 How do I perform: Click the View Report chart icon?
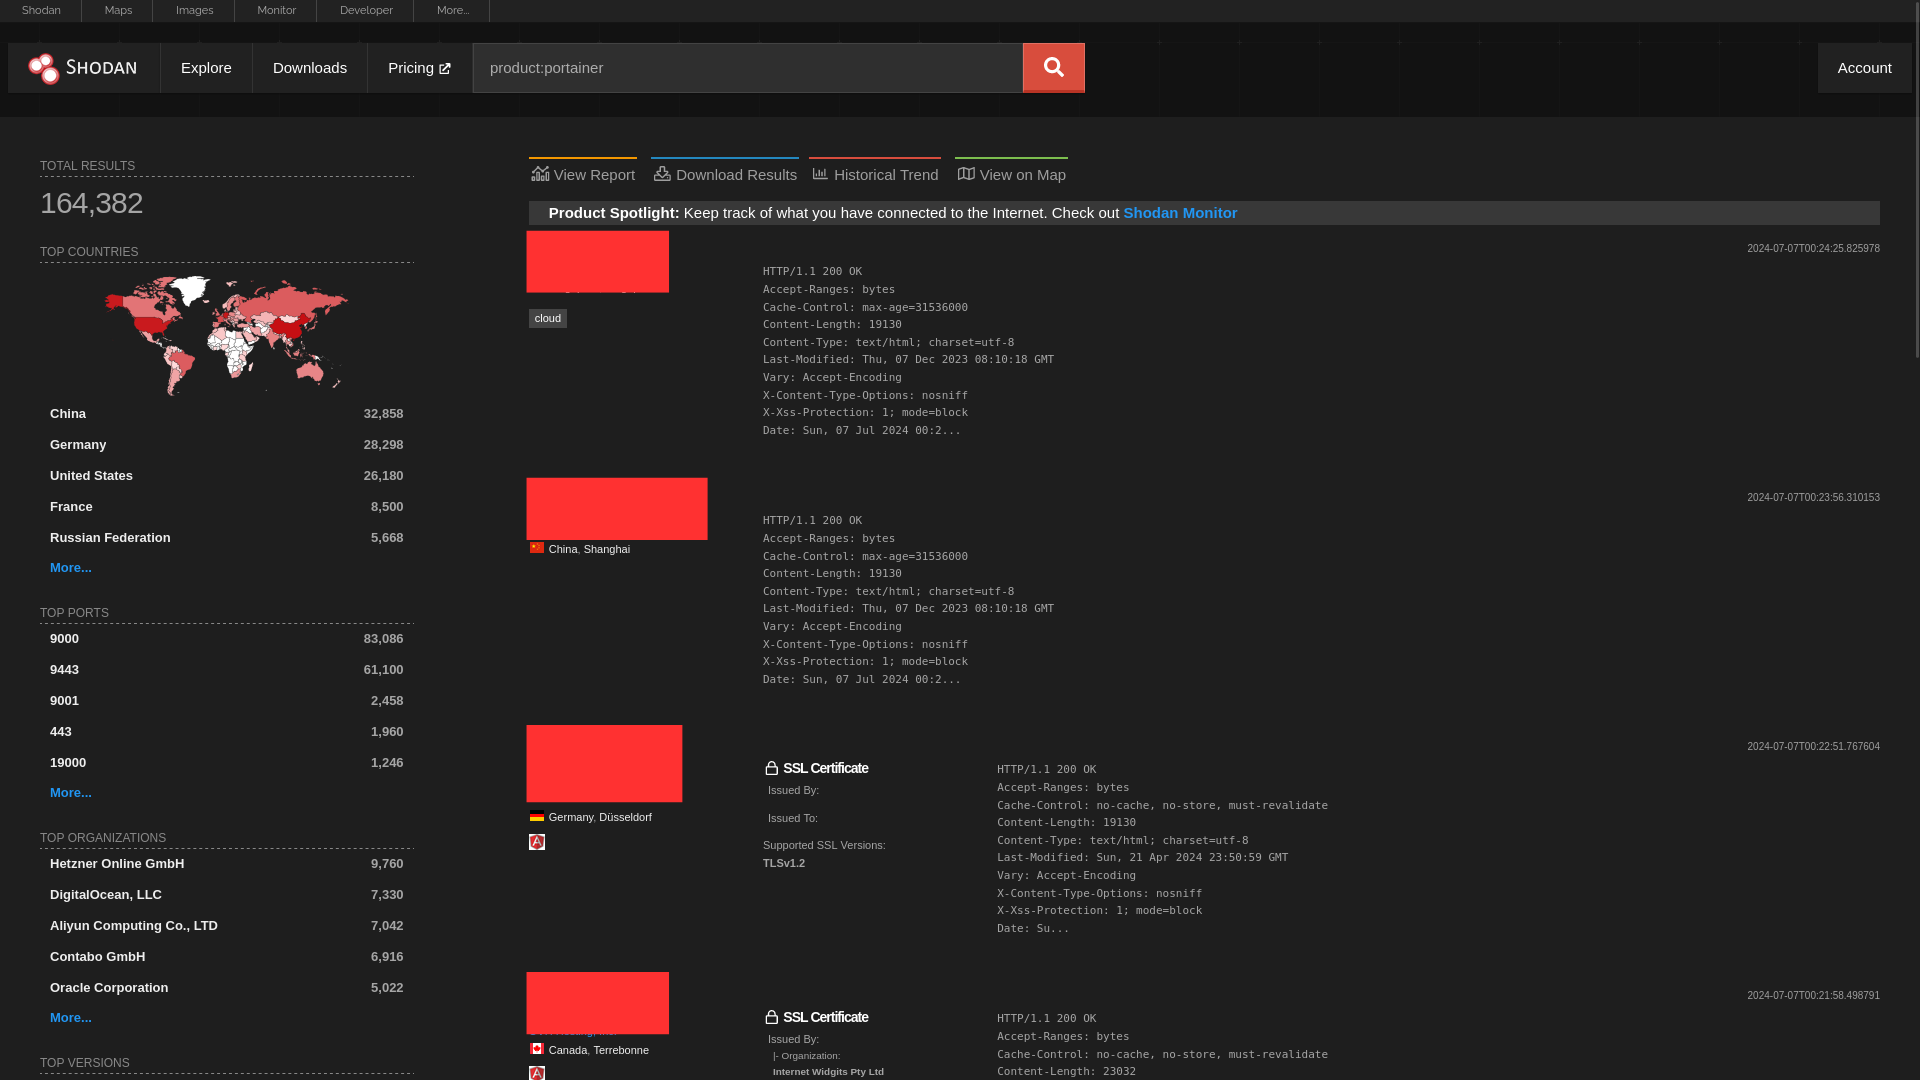click(x=540, y=174)
